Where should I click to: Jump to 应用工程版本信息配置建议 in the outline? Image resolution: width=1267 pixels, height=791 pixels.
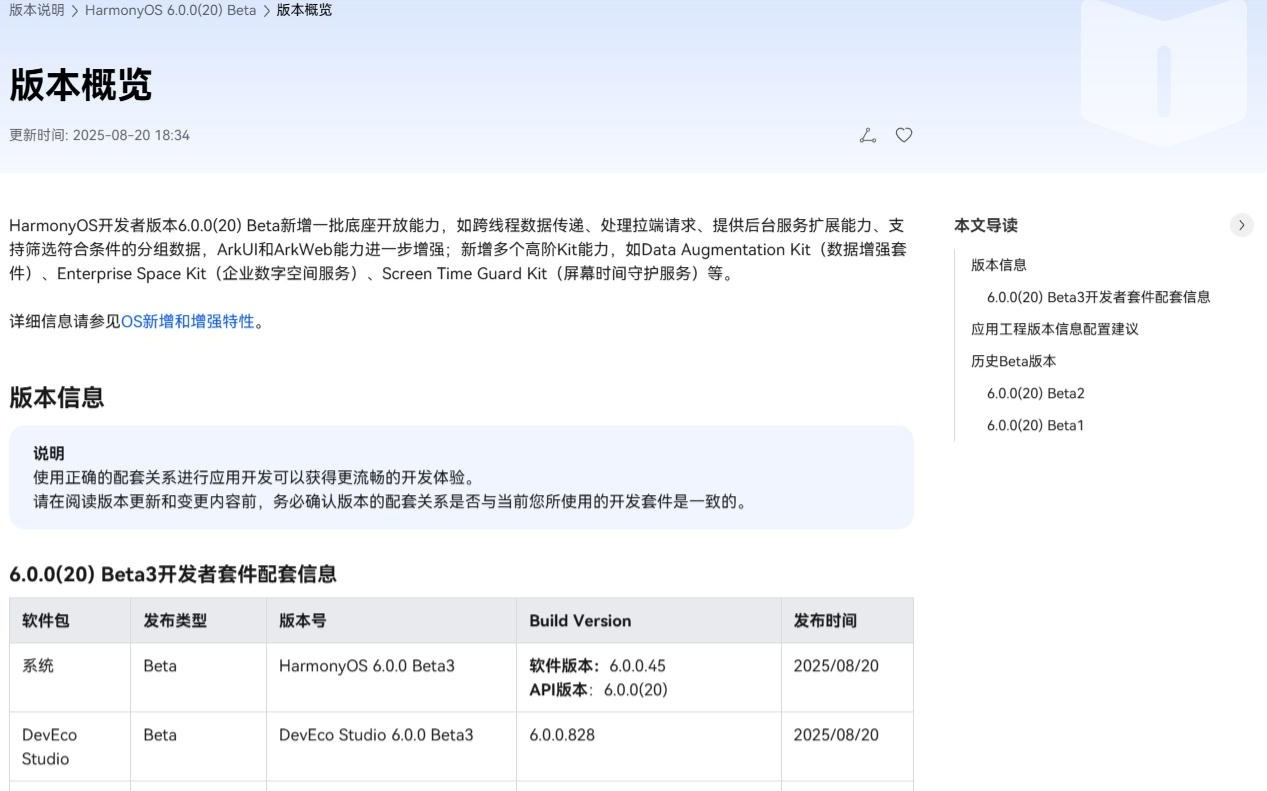coord(1055,329)
